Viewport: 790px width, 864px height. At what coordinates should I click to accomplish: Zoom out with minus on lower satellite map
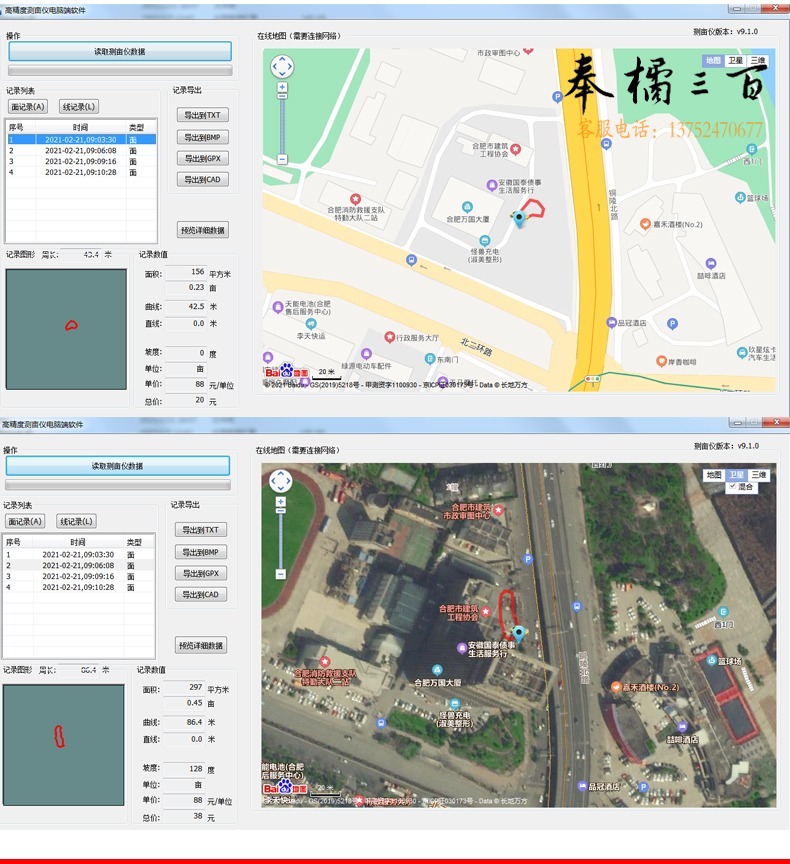click(280, 574)
